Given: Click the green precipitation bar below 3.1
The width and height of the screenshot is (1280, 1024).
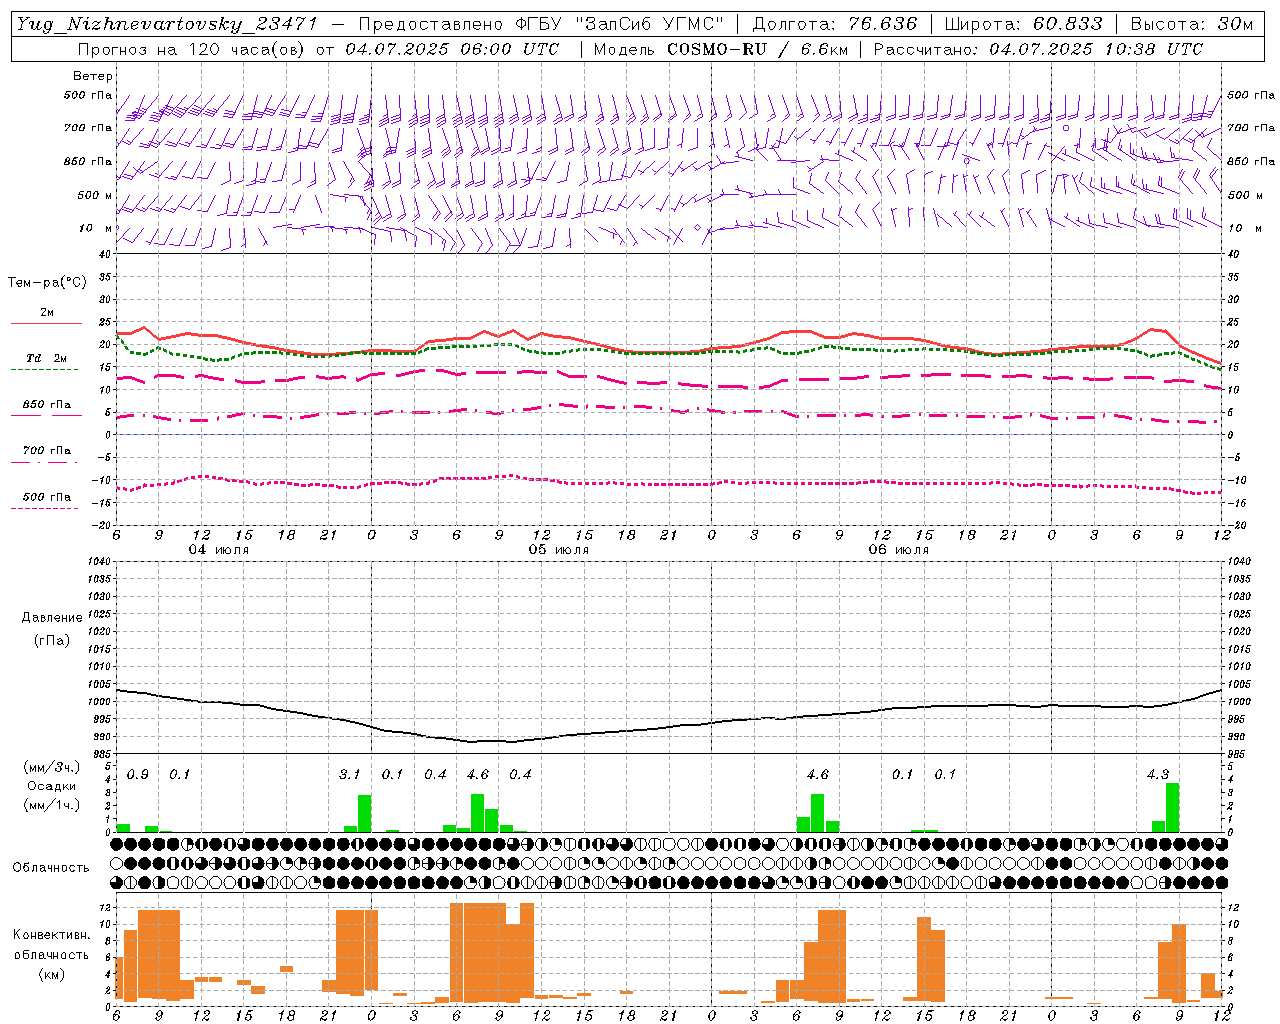Looking at the screenshot, I should (364, 814).
